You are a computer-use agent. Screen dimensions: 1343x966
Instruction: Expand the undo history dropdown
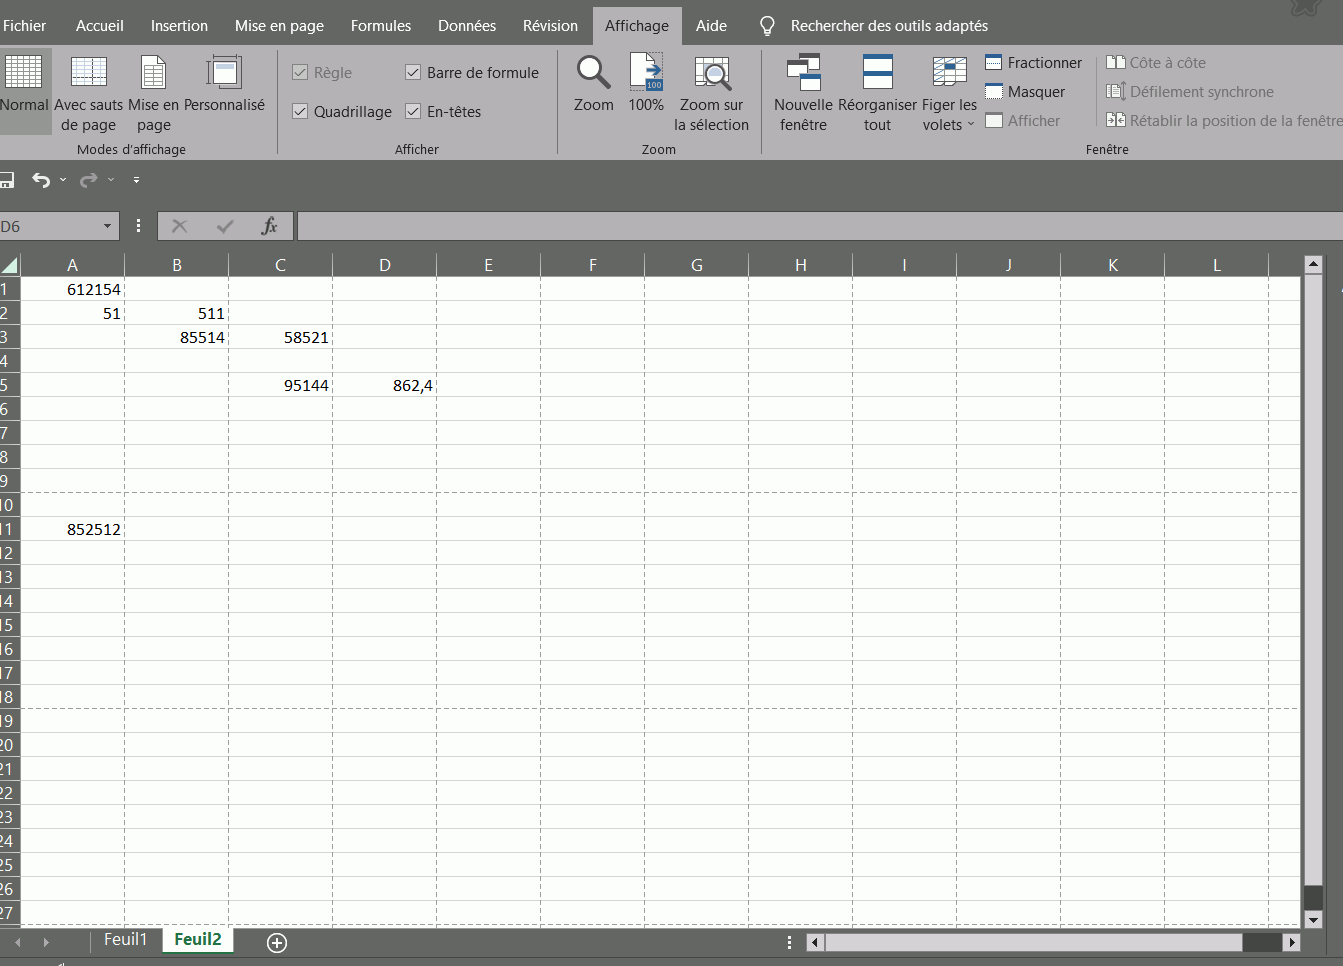click(x=63, y=180)
